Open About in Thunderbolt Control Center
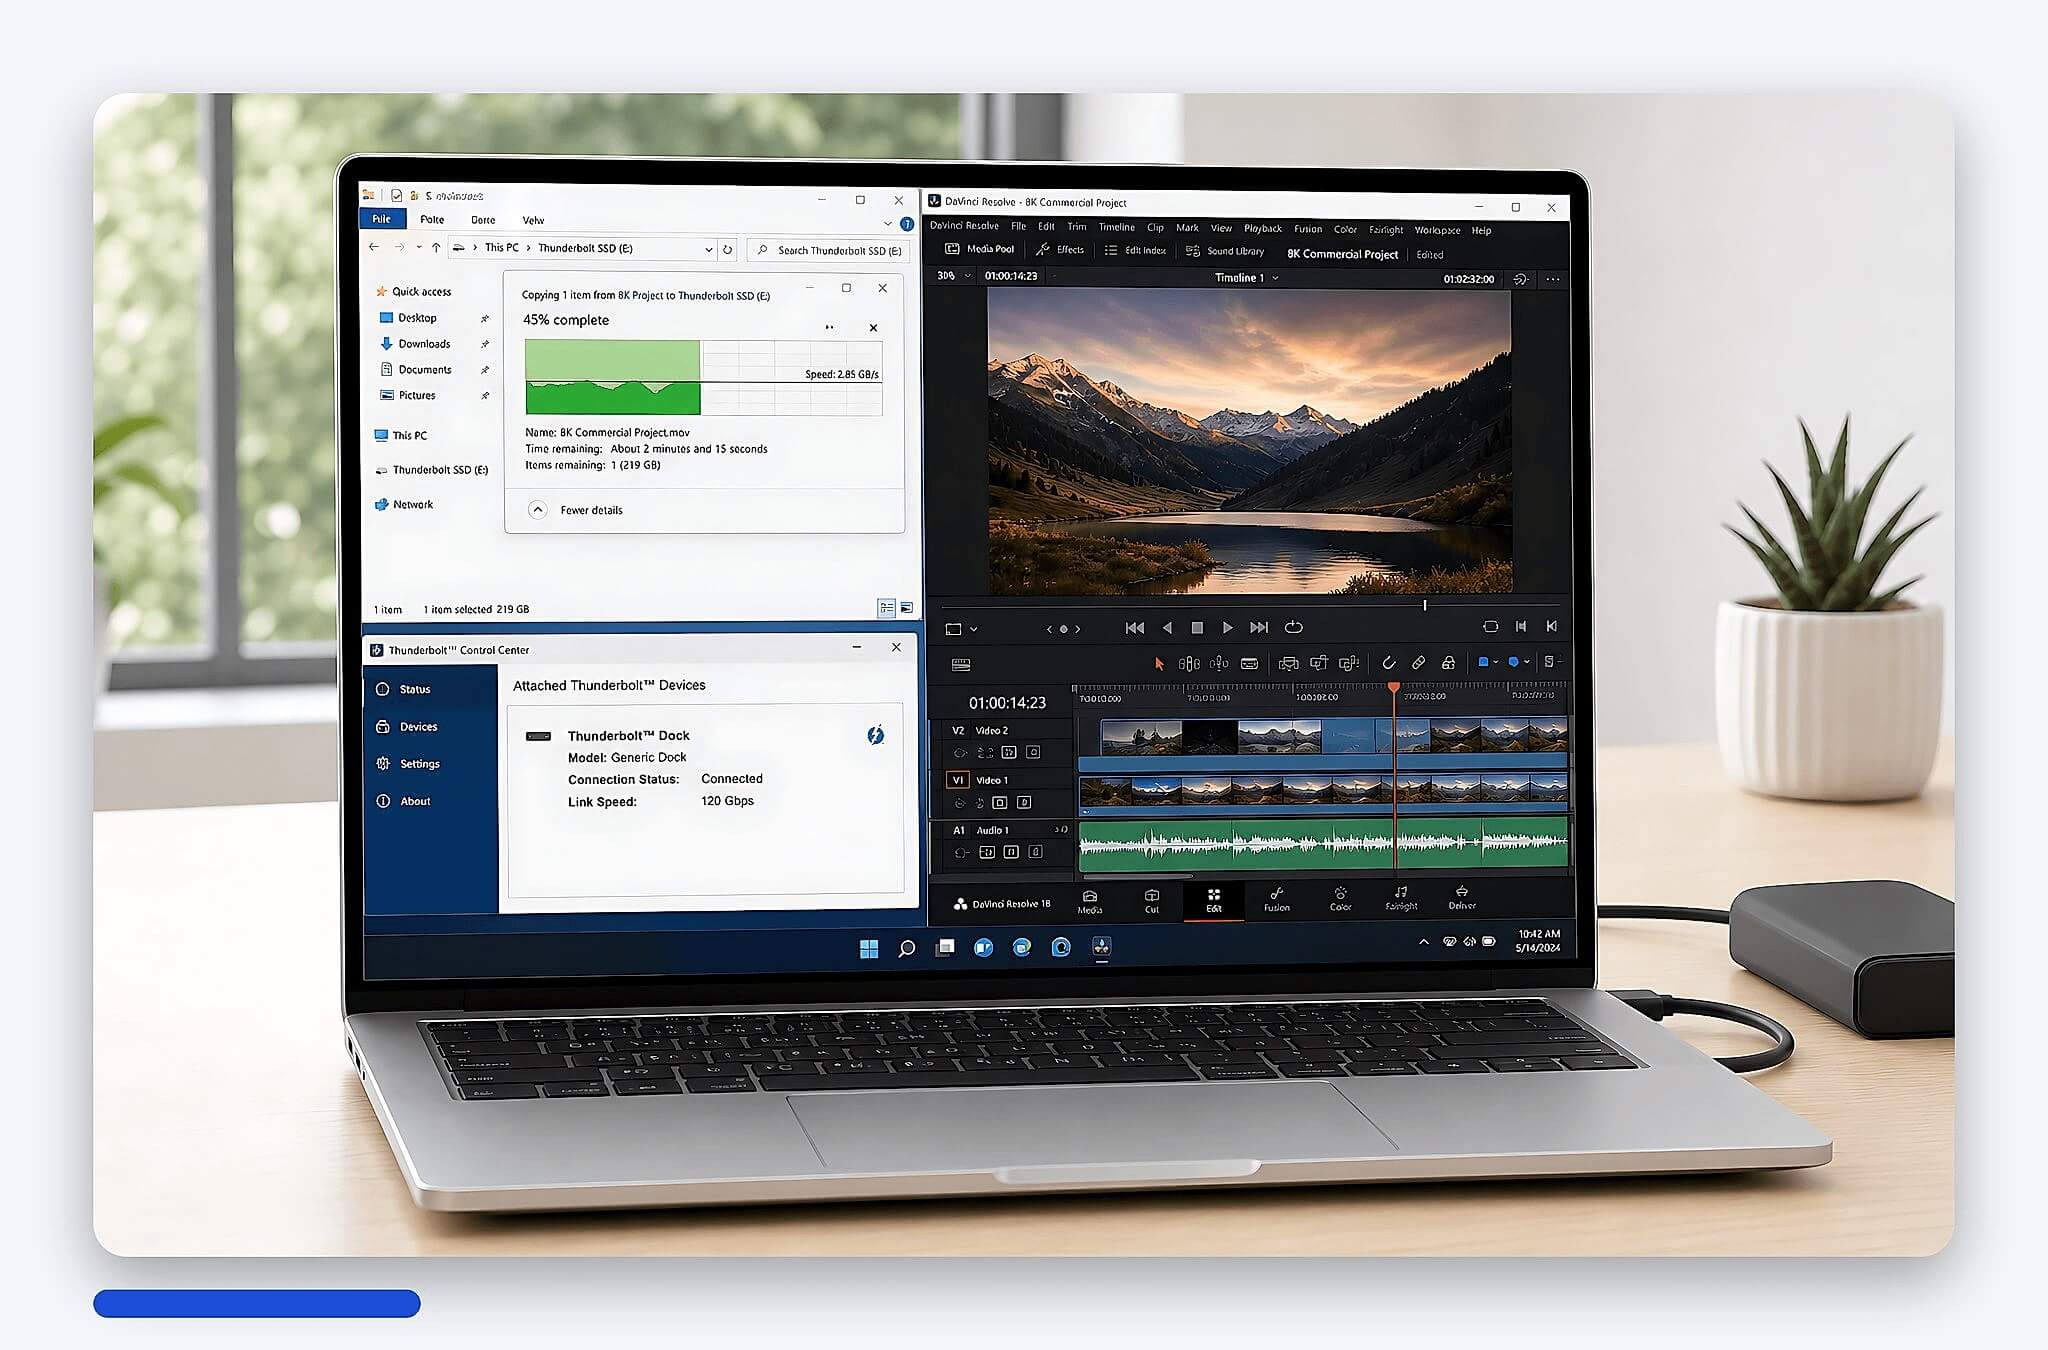This screenshot has width=2048, height=1350. click(404, 801)
